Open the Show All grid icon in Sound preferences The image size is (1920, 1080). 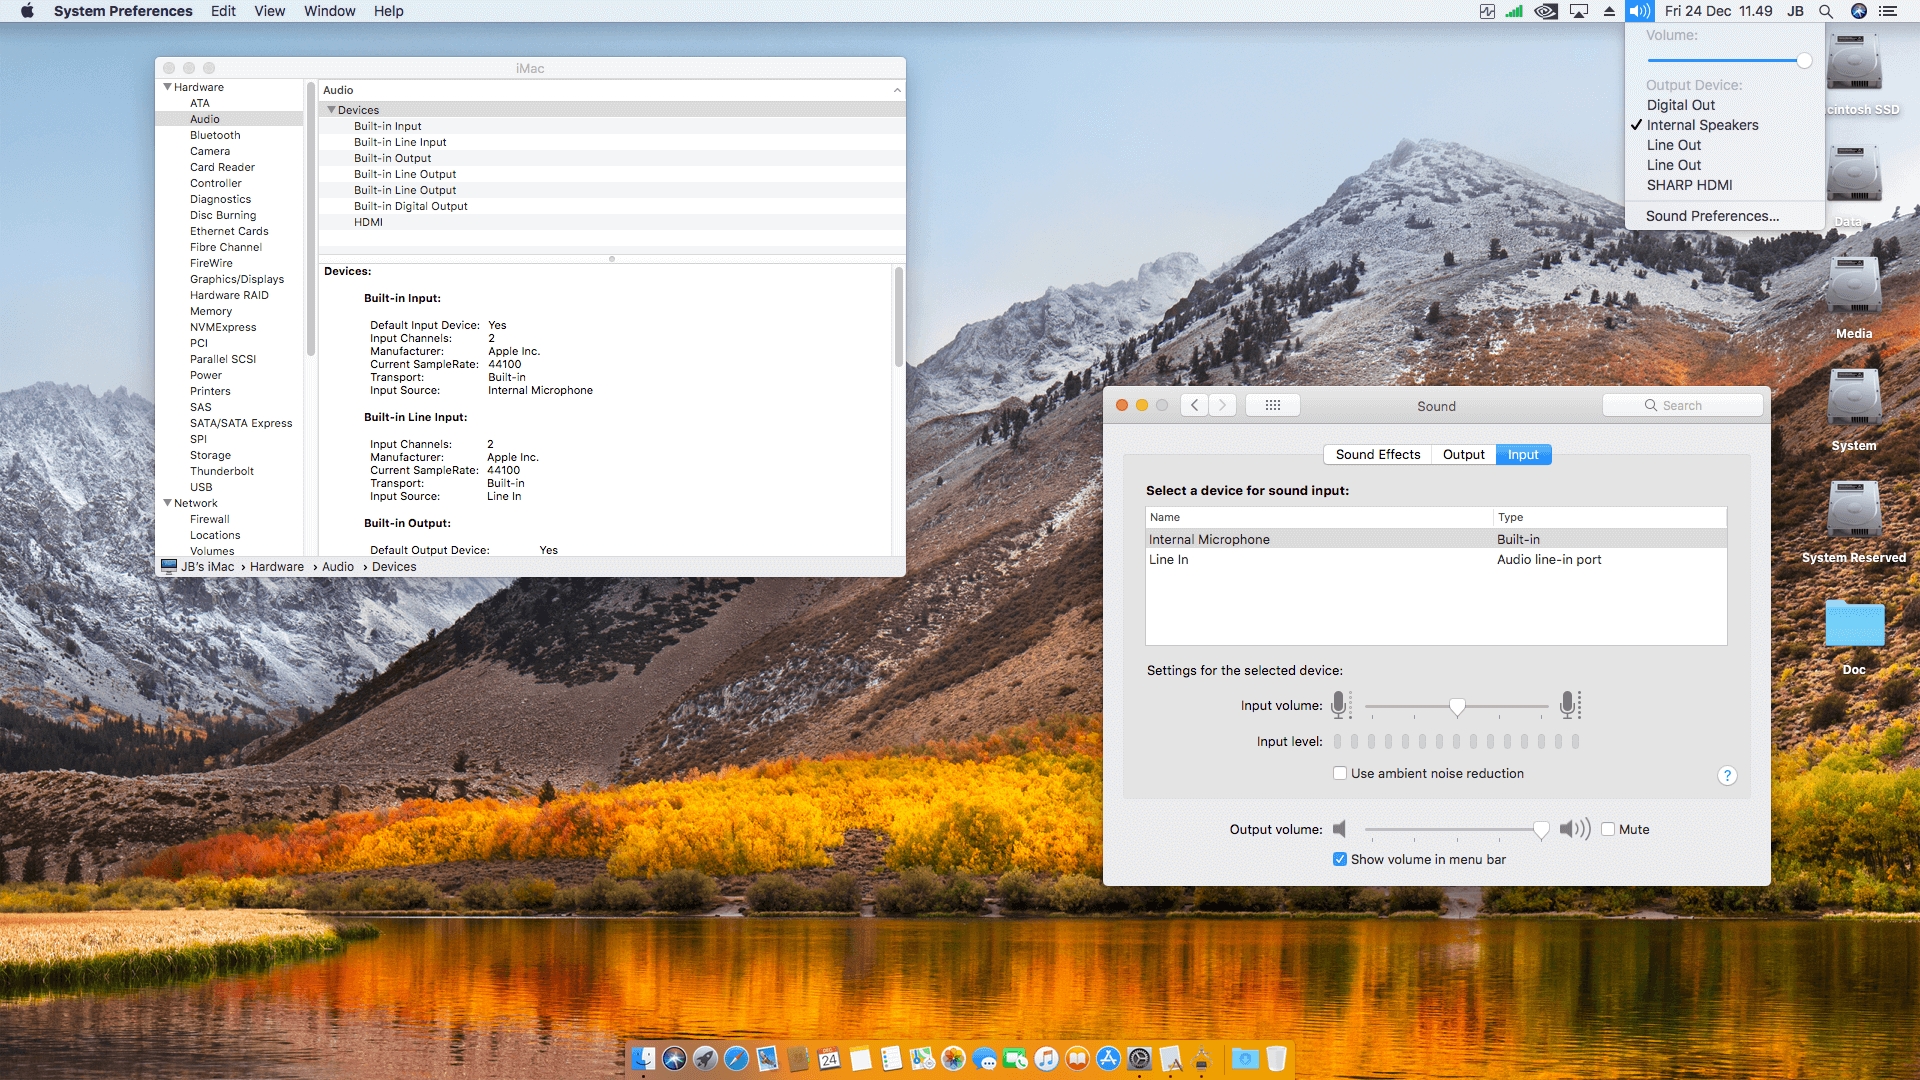pos(1272,404)
